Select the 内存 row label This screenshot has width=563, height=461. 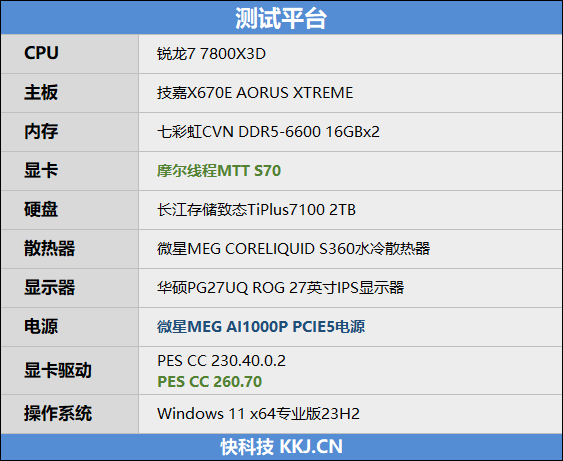tap(41, 131)
